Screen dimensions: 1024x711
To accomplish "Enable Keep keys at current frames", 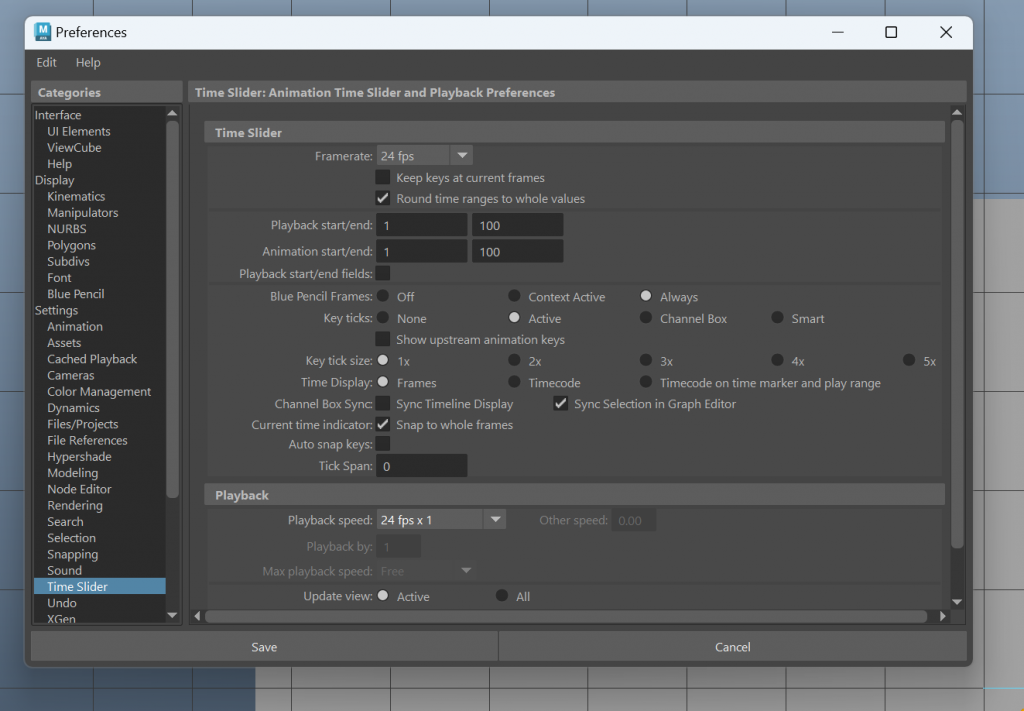I will click(383, 178).
